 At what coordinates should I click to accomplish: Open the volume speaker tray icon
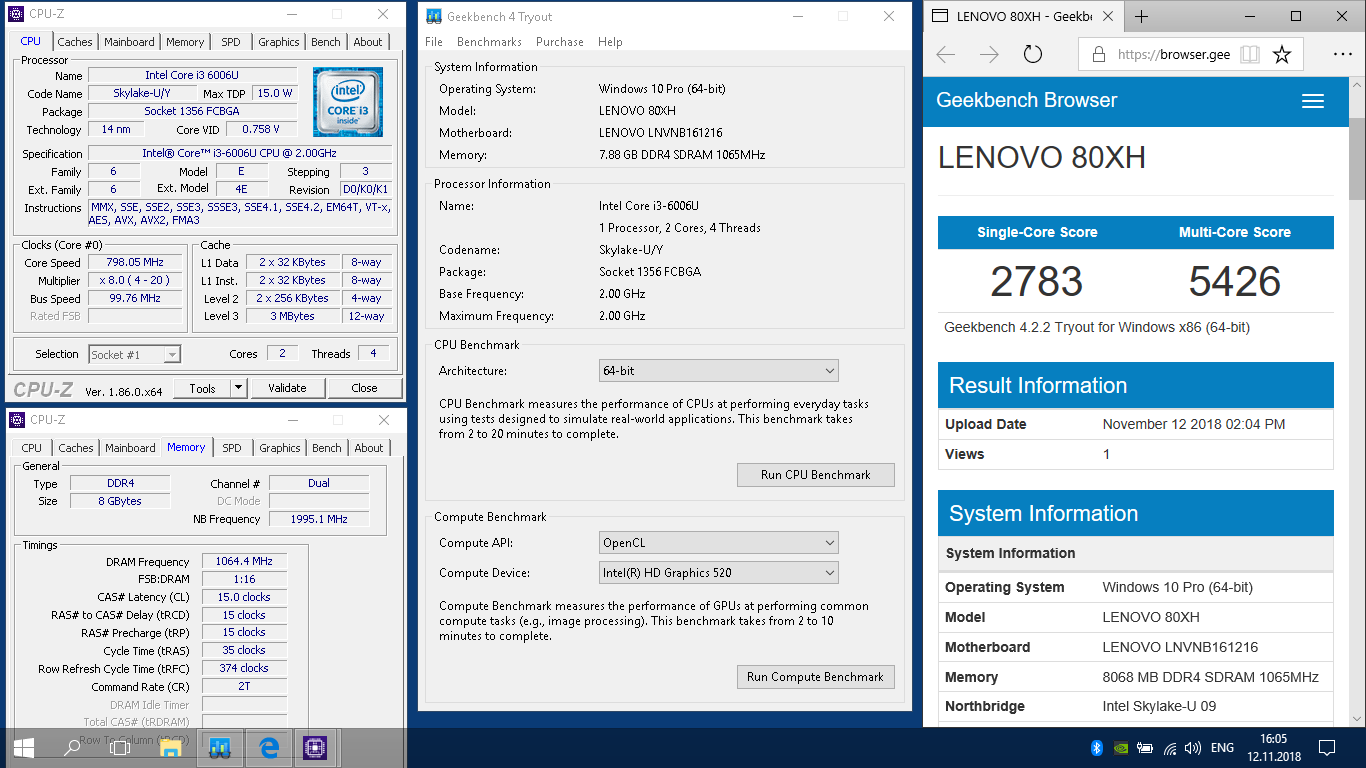coord(1192,748)
